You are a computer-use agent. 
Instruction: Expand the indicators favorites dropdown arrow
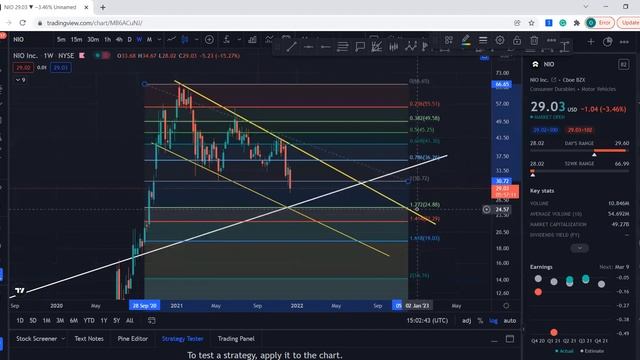(x=239, y=40)
